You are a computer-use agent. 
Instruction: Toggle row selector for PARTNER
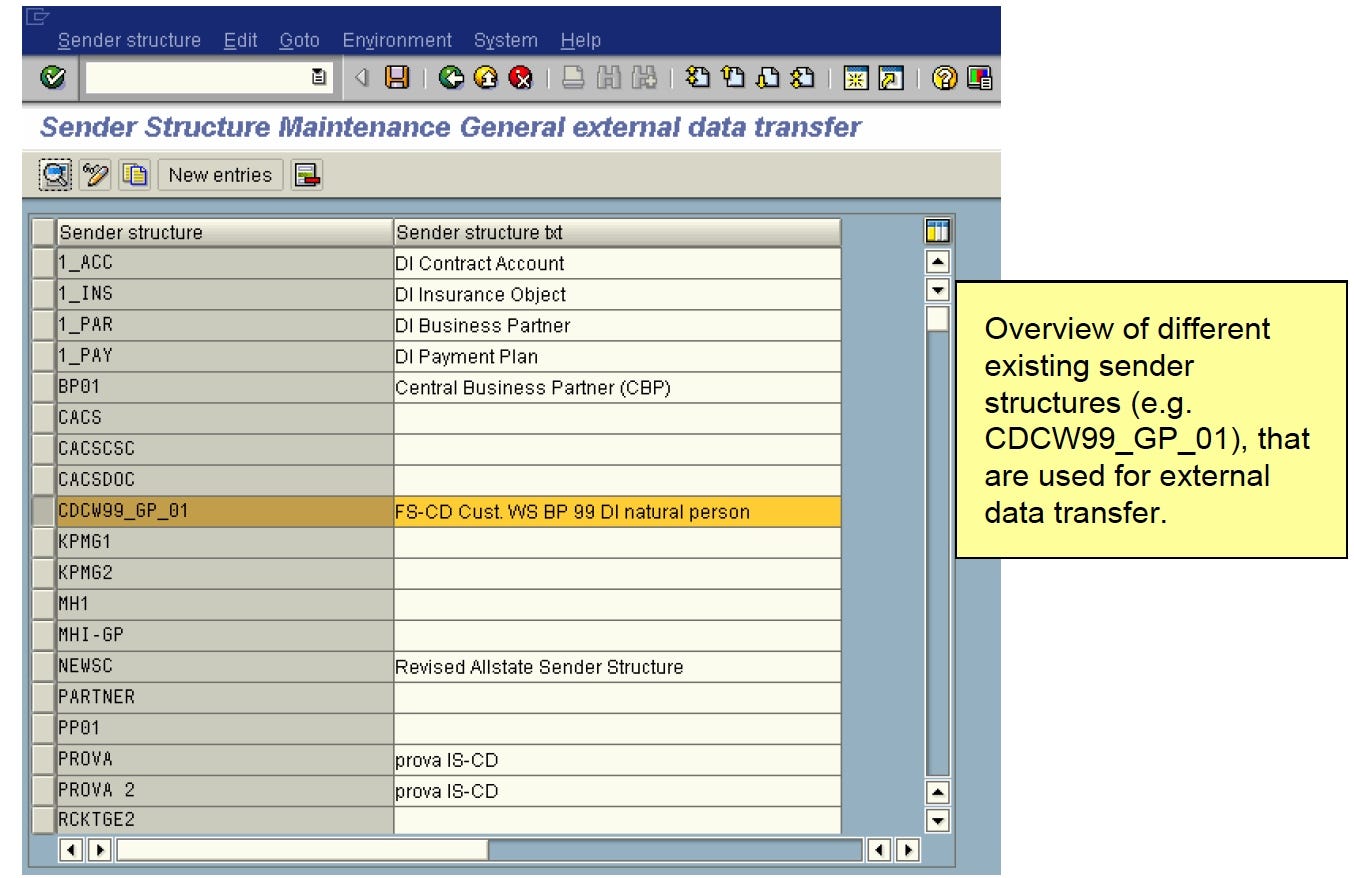click(43, 698)
